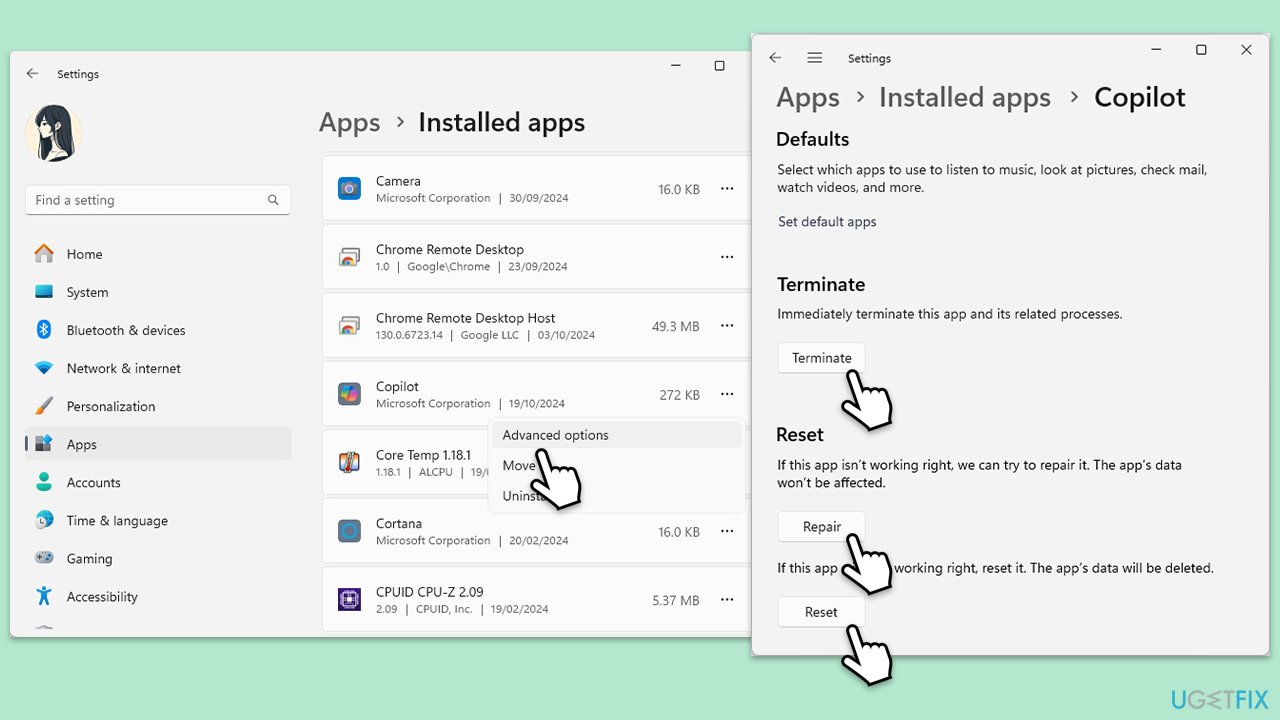Go back in the Copilot Settings window
The height and width of the screenshot is (720, 1280).
(775, 58)
